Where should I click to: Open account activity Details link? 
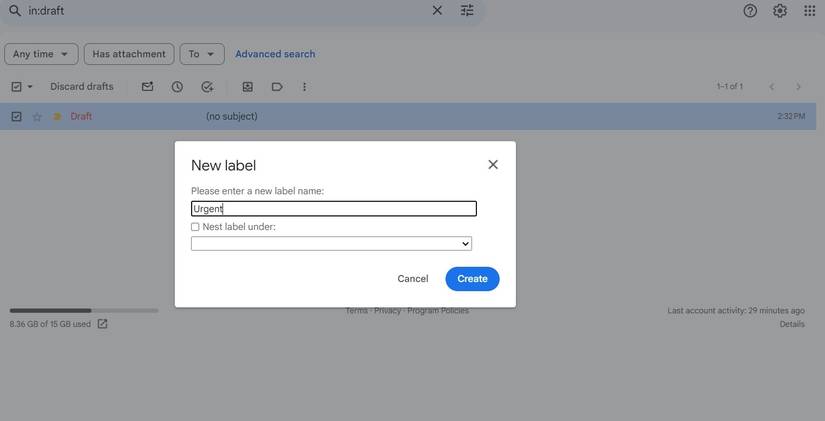coord(792,324)
